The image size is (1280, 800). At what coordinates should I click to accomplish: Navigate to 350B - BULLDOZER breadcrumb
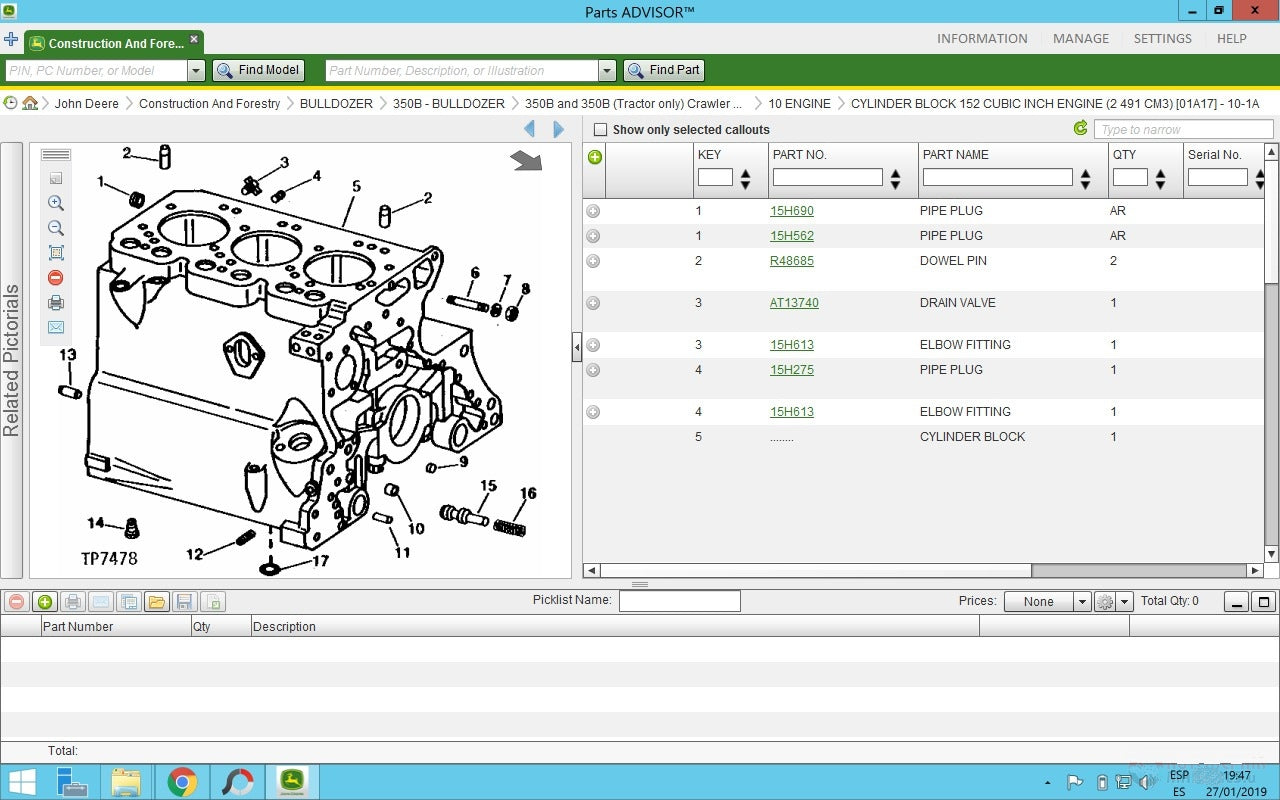[x=449, y=104]
